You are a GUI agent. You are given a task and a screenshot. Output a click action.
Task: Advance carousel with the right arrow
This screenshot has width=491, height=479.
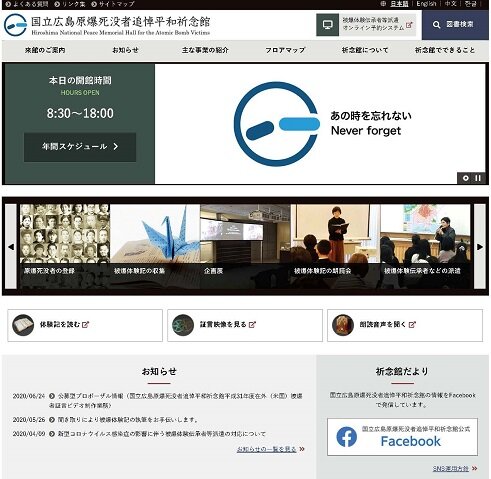(x=480, y=247)
